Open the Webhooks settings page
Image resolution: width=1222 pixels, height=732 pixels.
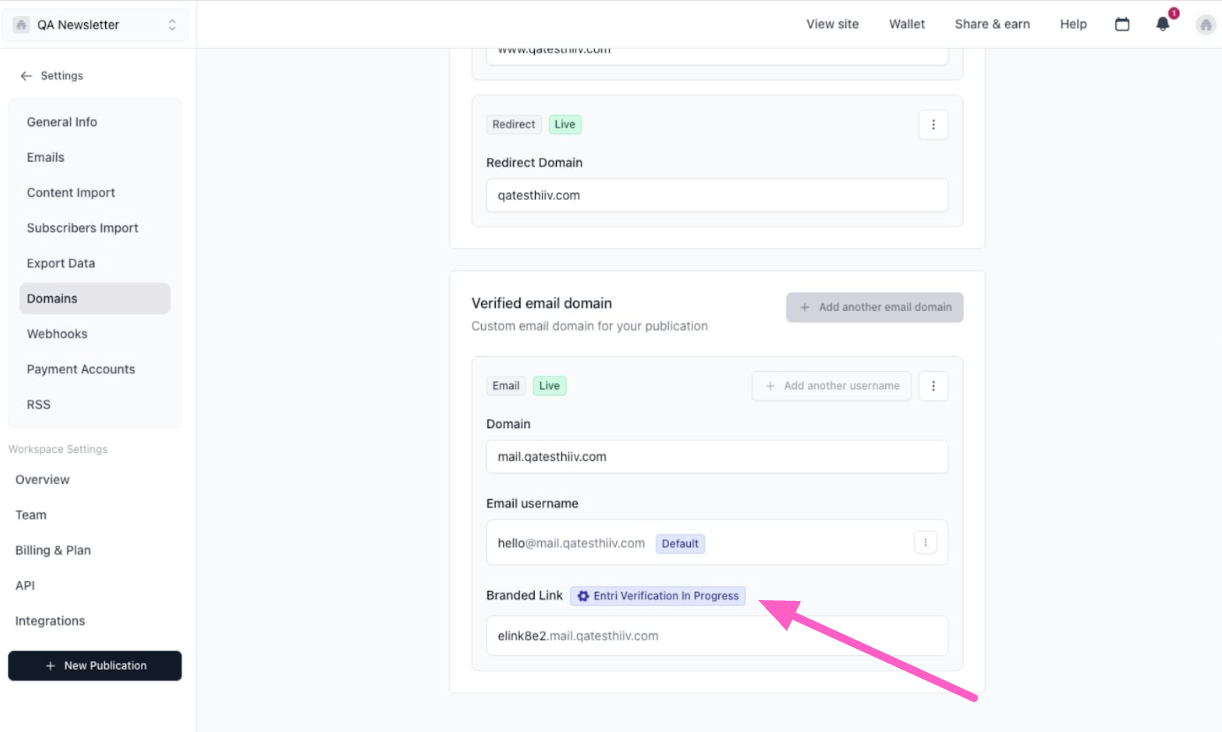pos(57,334)
